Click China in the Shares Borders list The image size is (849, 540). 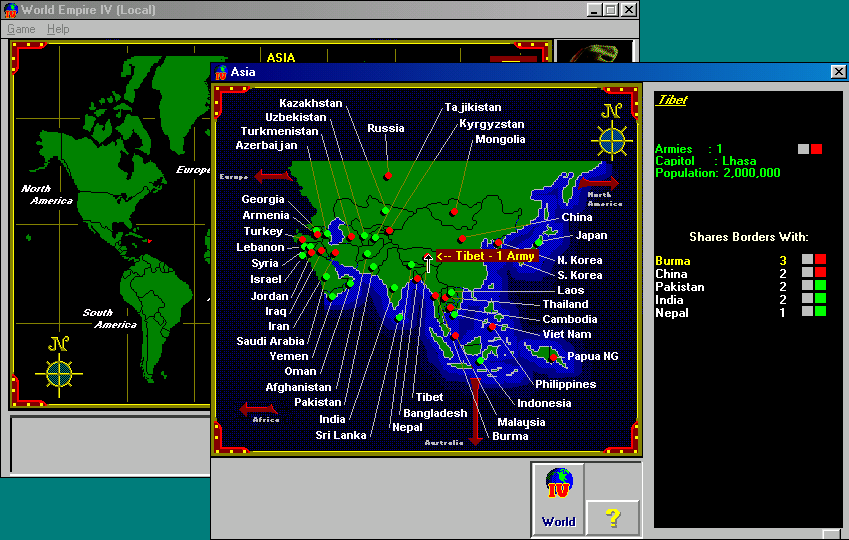pos(671,274)
